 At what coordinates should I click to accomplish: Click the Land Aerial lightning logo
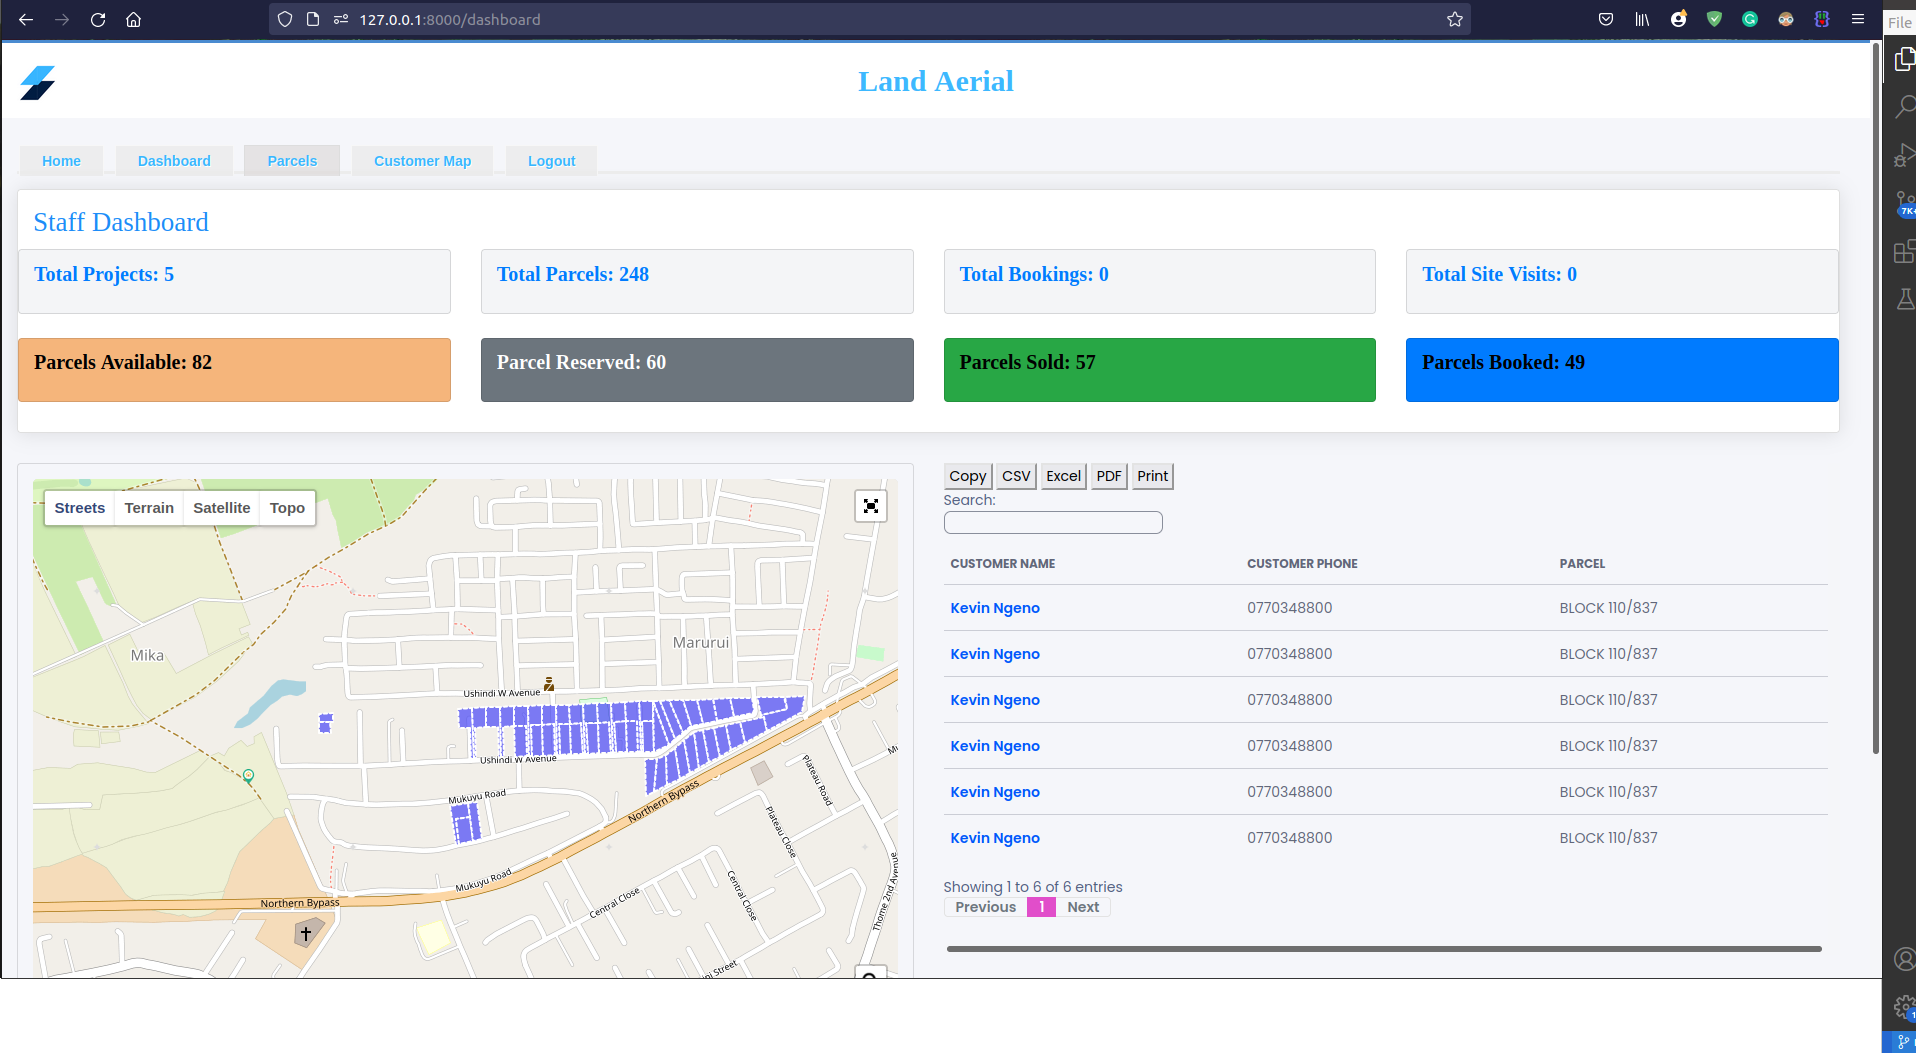tap(37, 83)
